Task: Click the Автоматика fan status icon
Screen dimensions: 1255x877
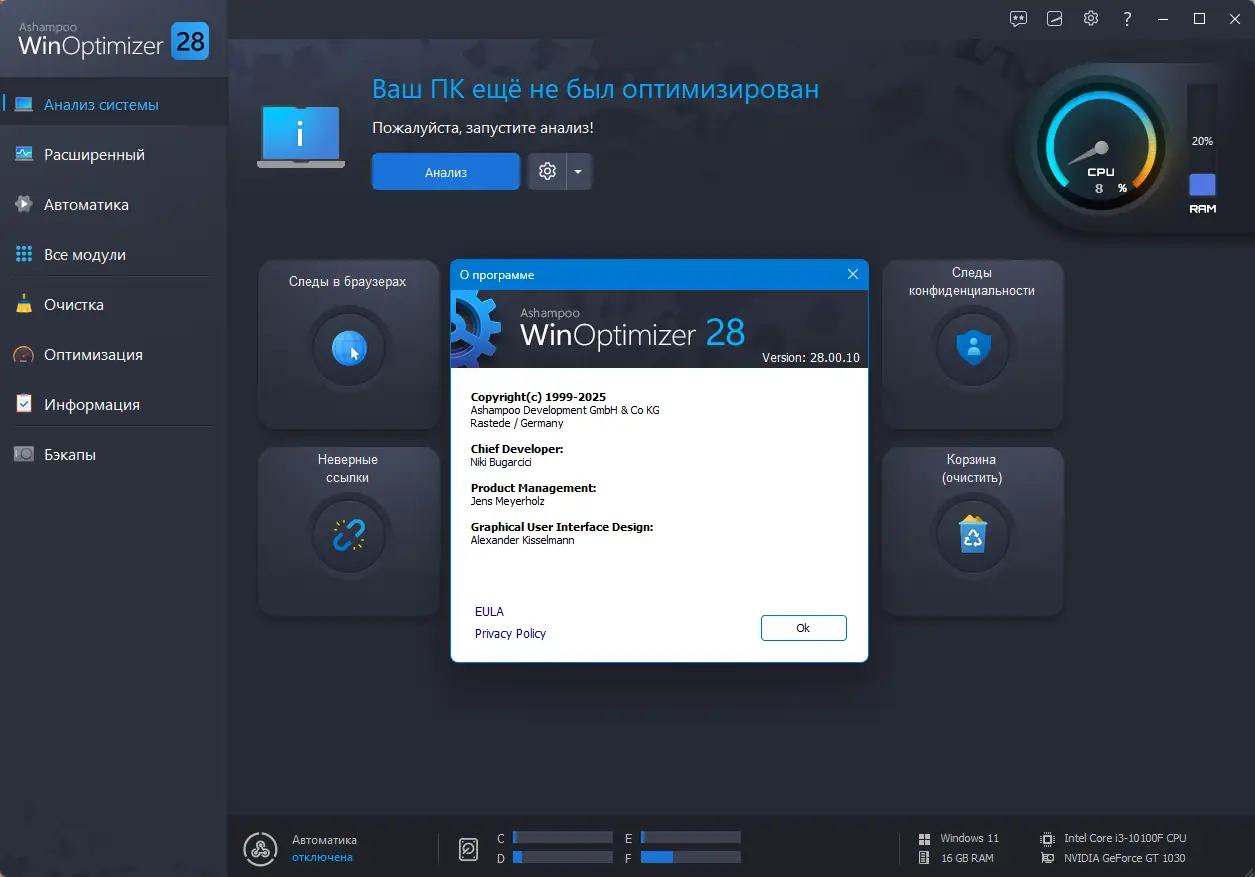Action: pos(260,849)
